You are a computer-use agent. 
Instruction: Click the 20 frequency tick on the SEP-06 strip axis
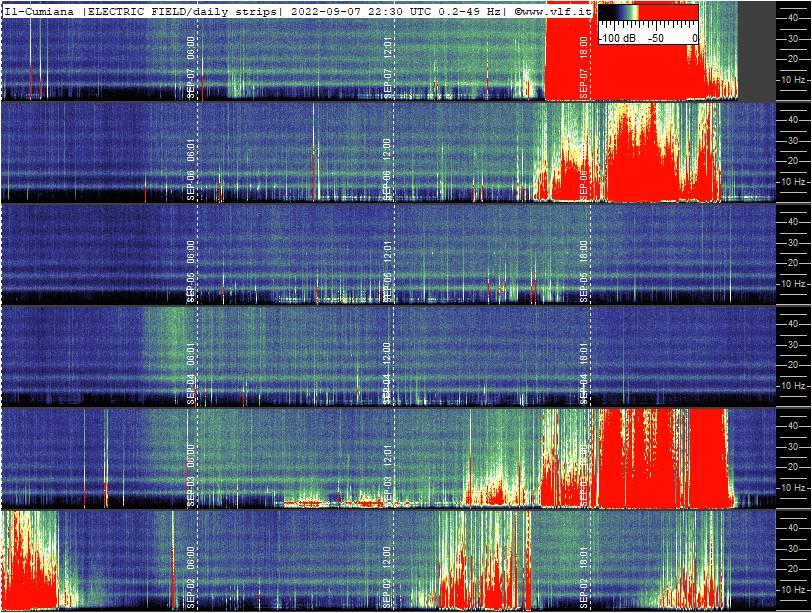click(793, 161)
